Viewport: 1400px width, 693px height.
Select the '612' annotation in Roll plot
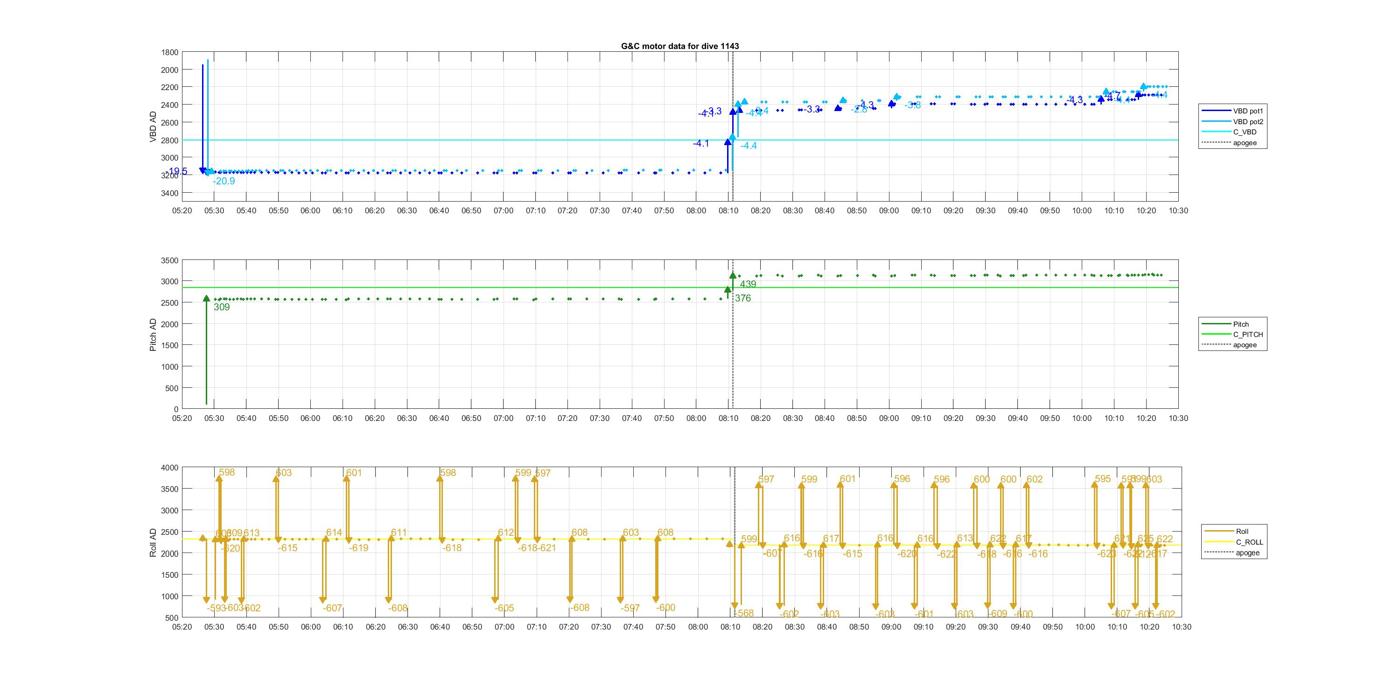pos(506,533)
